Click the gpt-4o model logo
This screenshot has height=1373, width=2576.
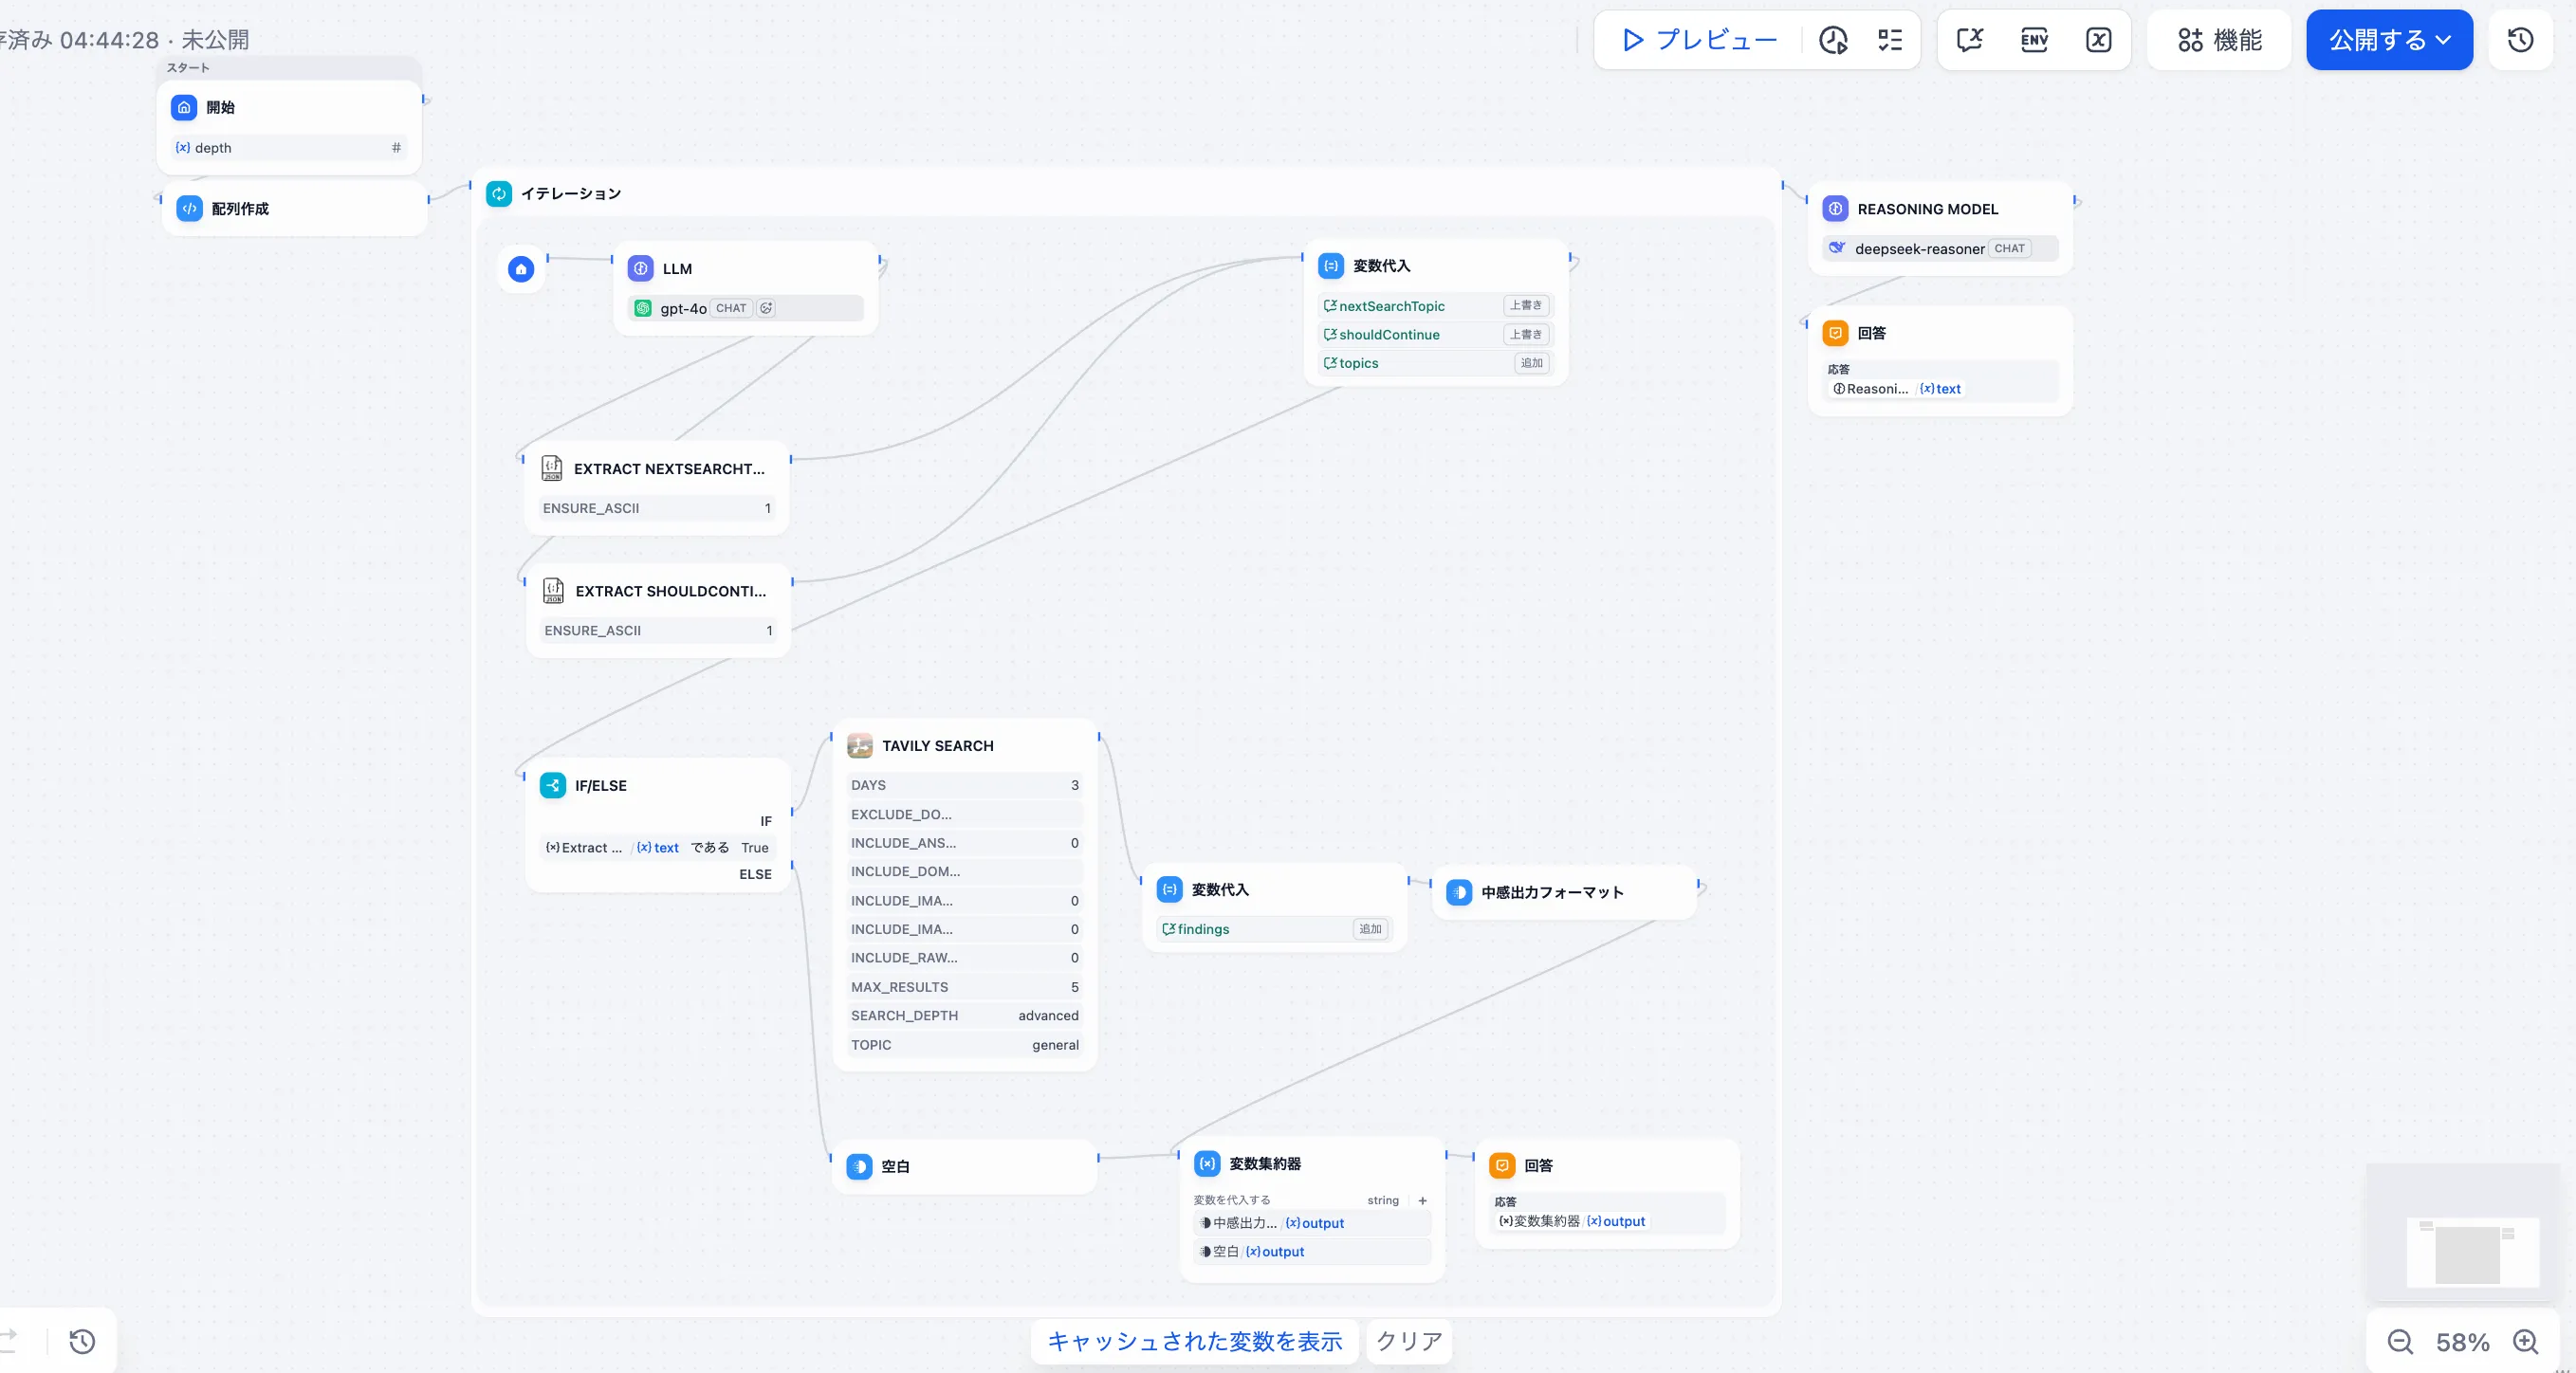pyautogui.click(x=643, y=308)
